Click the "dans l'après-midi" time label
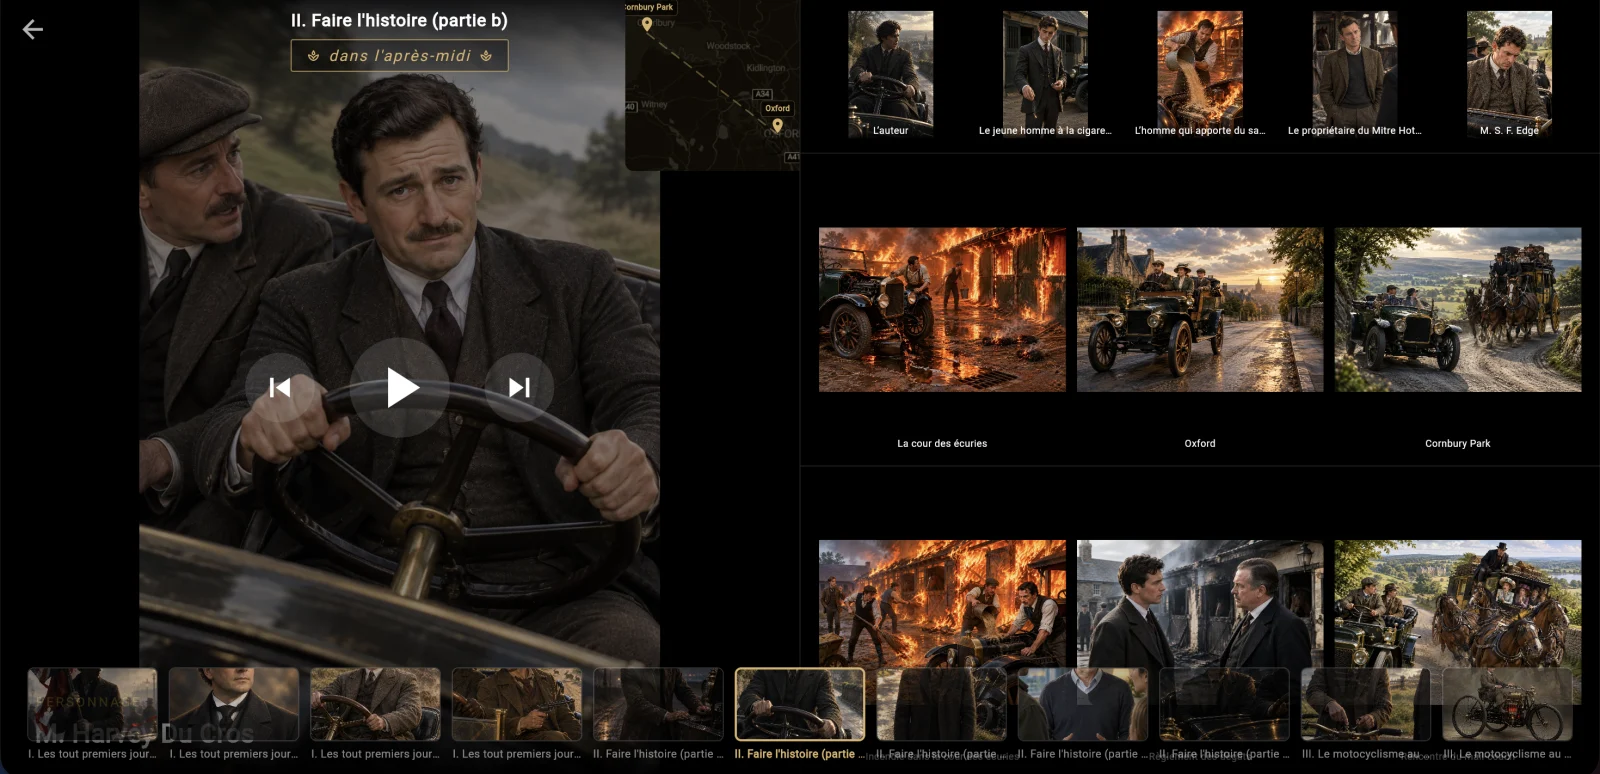 point(400,56)
